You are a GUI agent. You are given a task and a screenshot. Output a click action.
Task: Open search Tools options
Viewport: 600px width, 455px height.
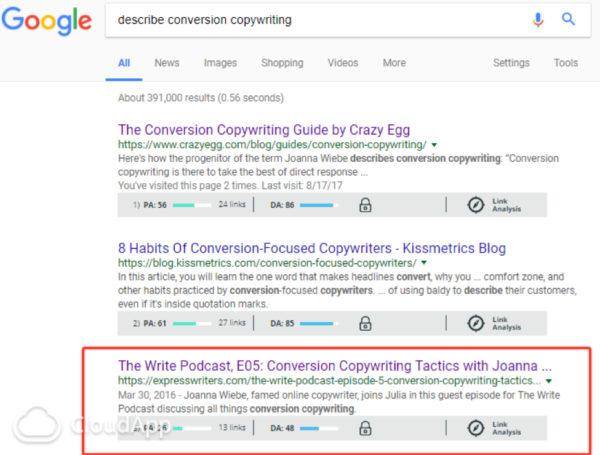click(x=566, y=63)
